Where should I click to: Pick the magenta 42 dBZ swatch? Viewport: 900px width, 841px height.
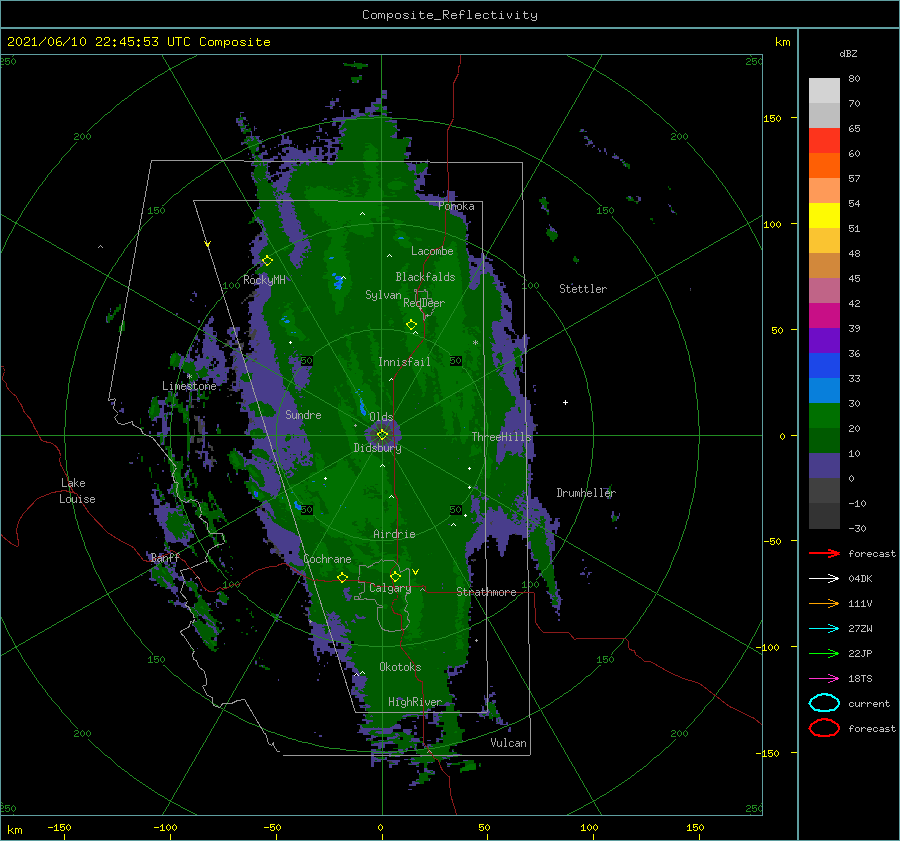tap(824, 316)
